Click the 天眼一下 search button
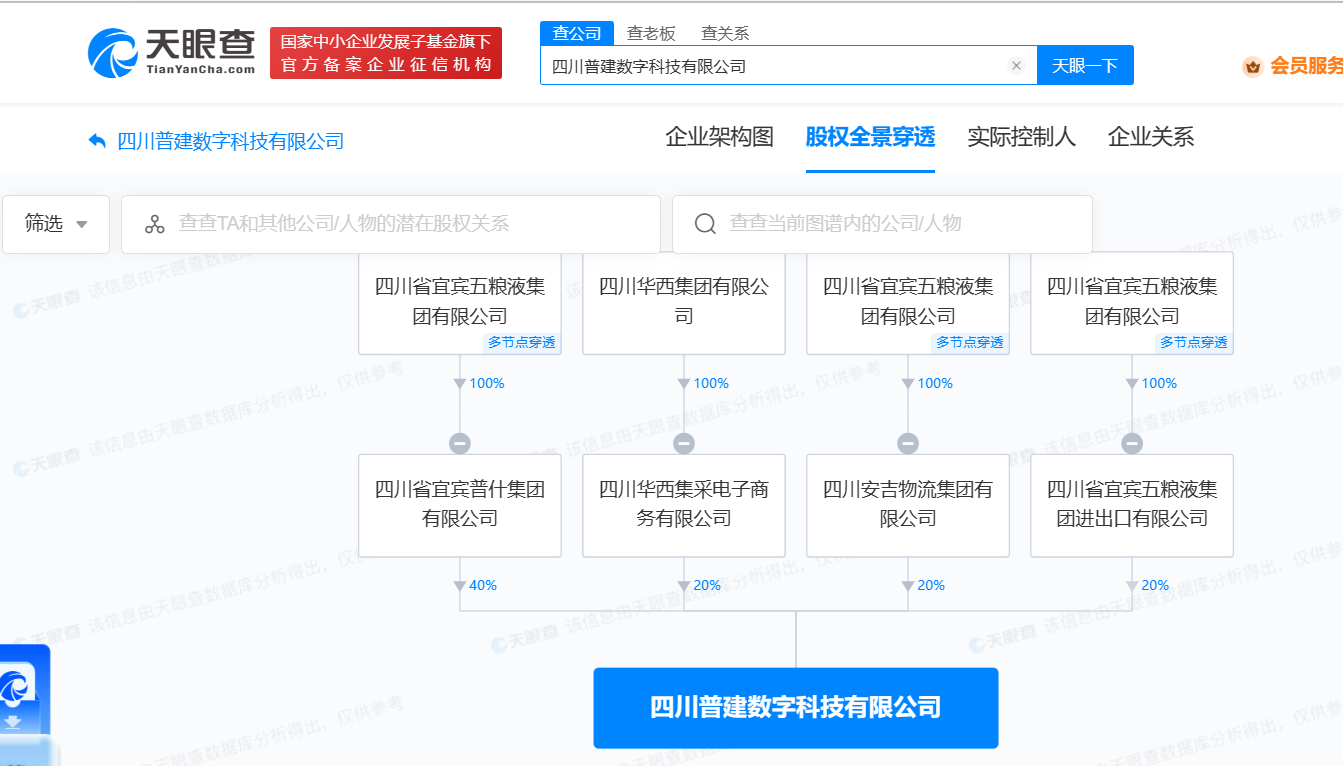This screenshot has width=1343, height=766. (x=1085, y=66)
